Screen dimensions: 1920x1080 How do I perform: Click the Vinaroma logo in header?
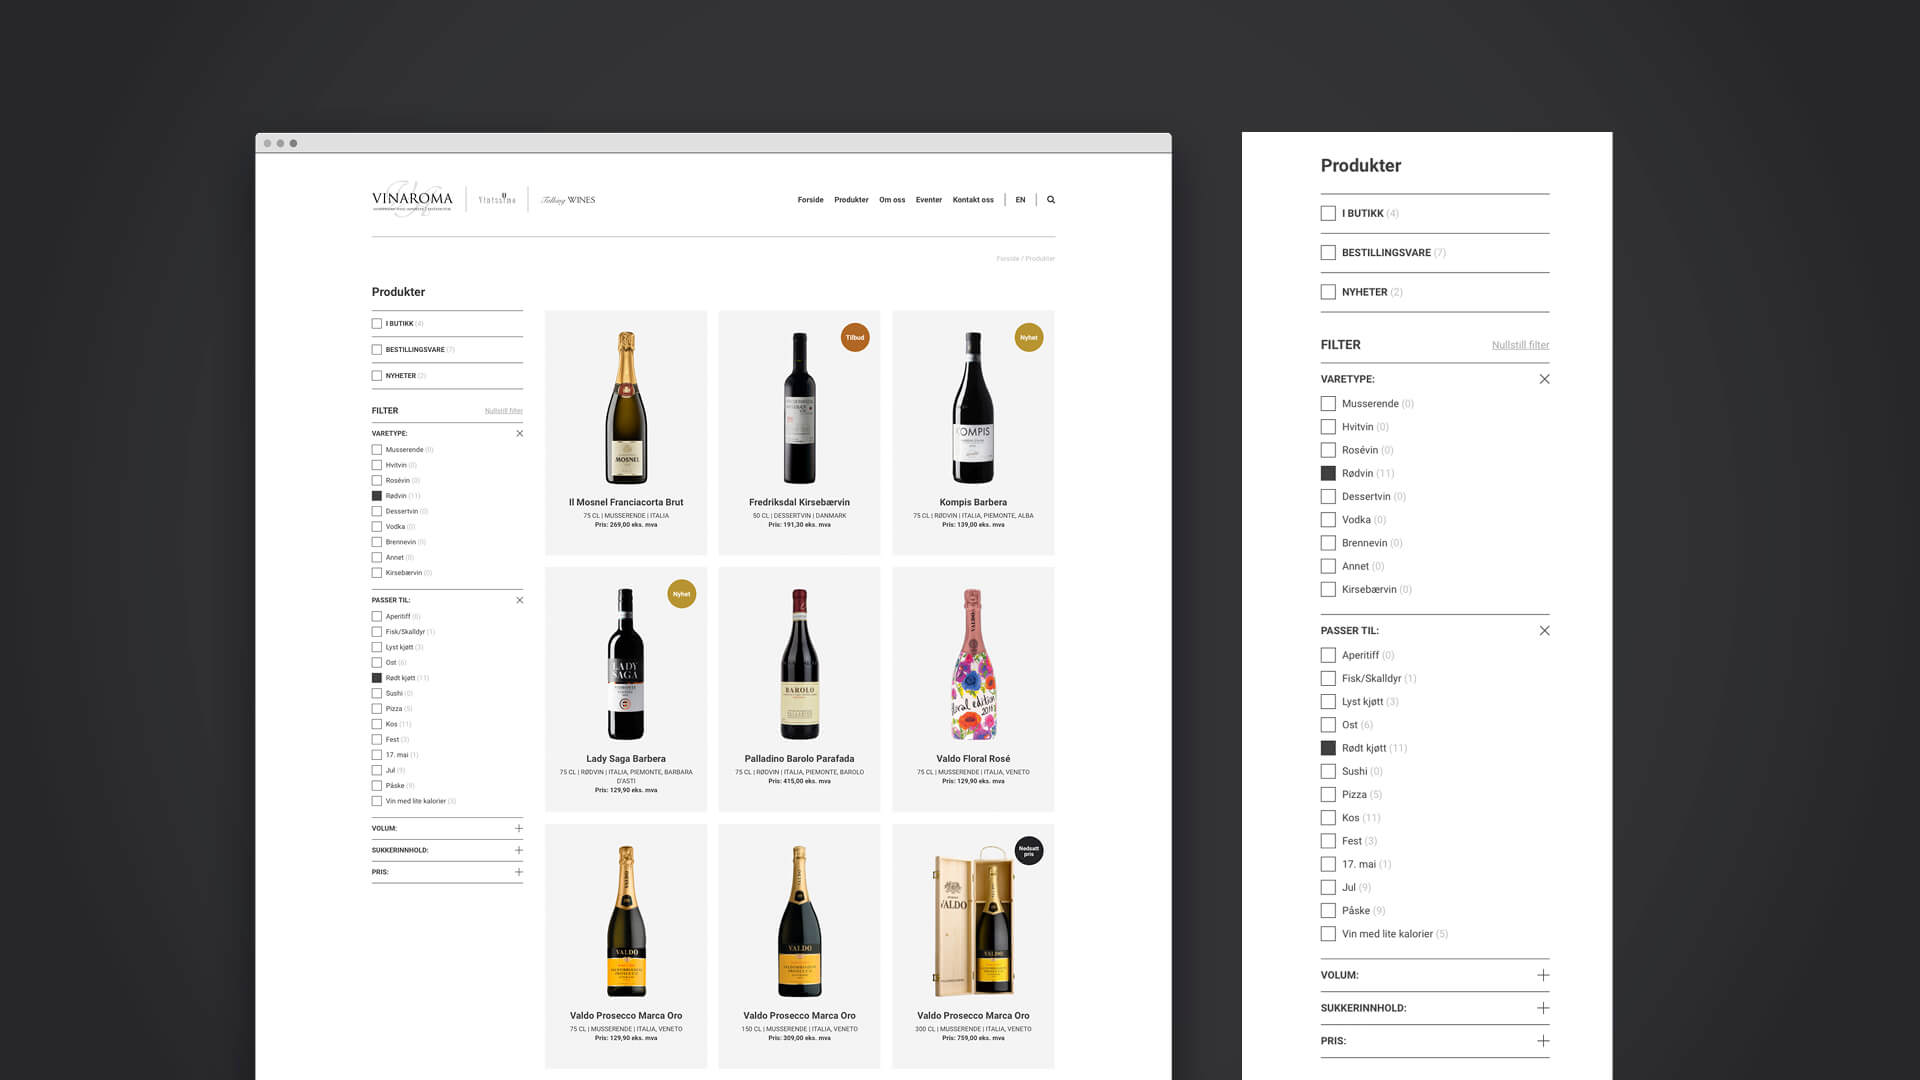coord(412,199)
